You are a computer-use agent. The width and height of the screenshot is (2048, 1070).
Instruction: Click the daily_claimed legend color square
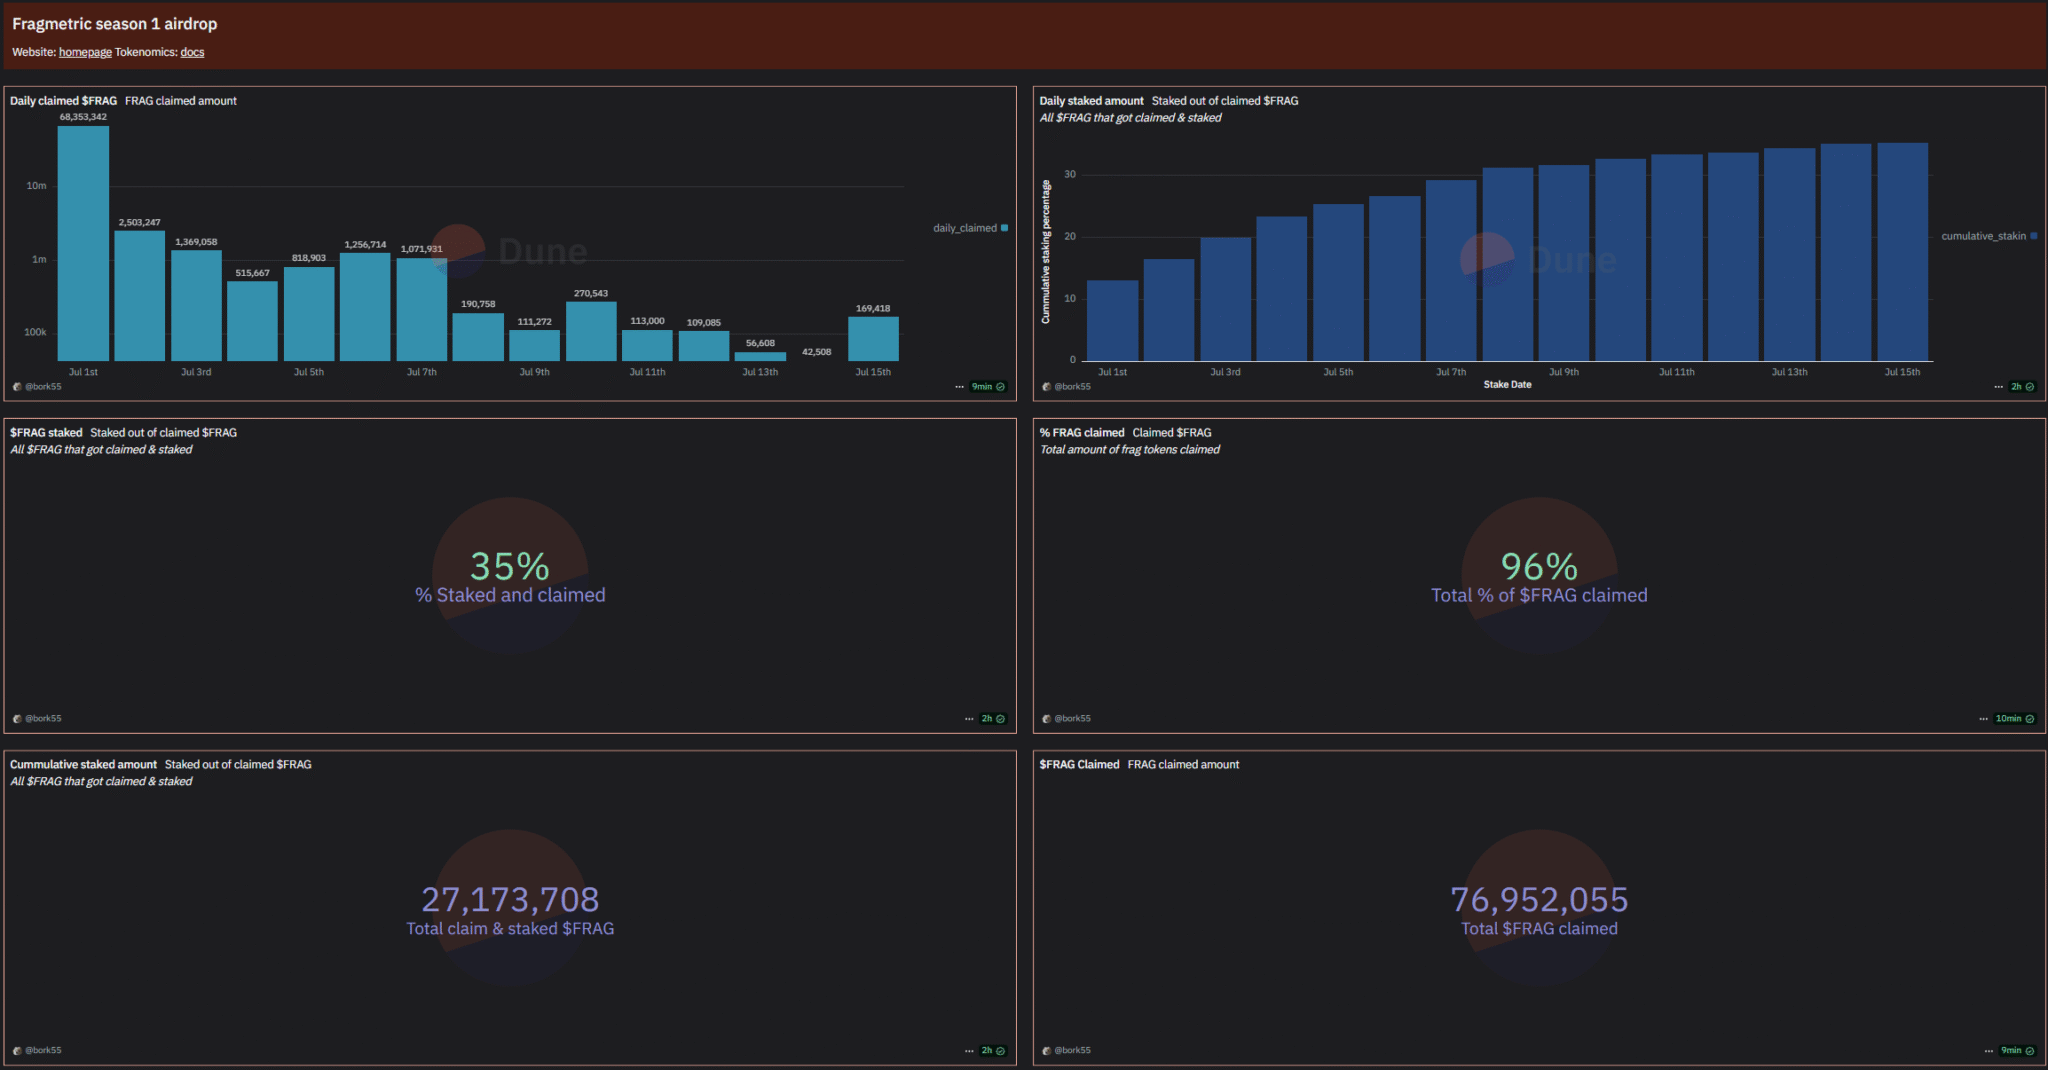click(x=1004, y=228)
